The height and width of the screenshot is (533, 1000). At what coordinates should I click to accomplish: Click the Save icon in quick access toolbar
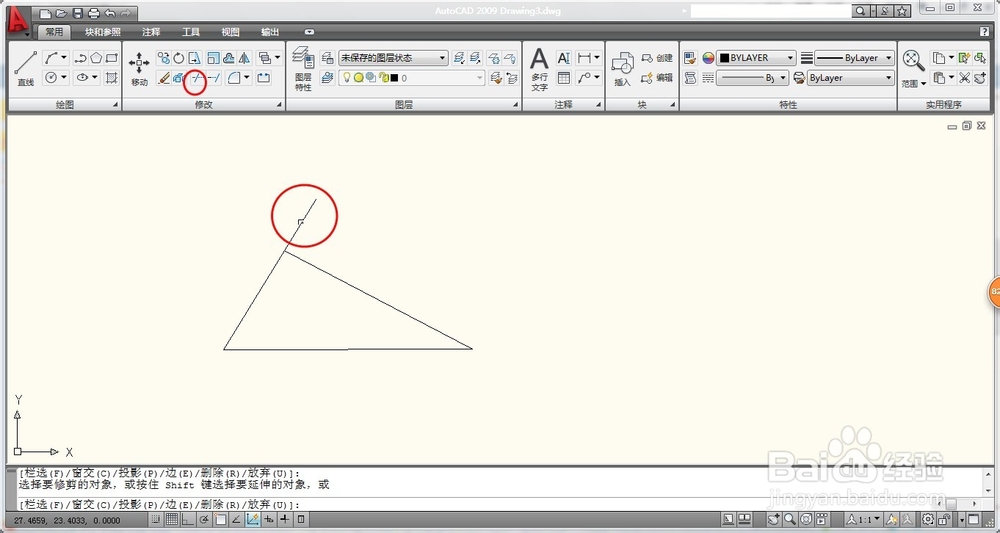77,13
